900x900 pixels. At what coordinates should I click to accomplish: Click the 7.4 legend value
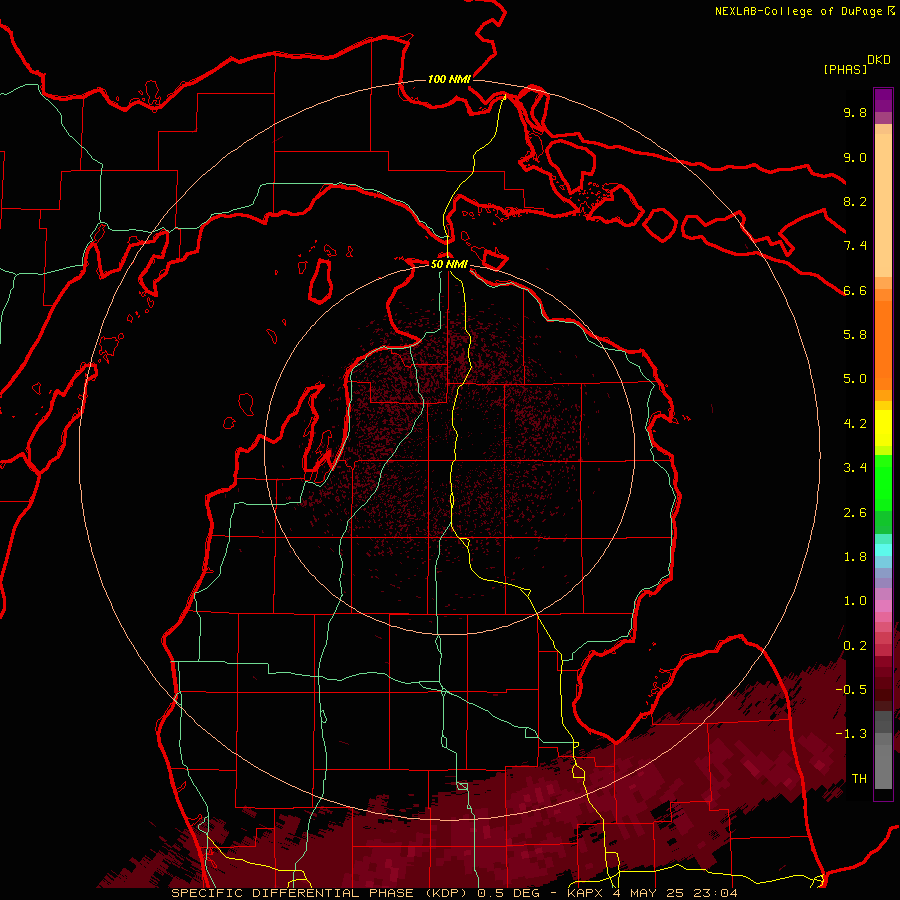tap(855, 246)
